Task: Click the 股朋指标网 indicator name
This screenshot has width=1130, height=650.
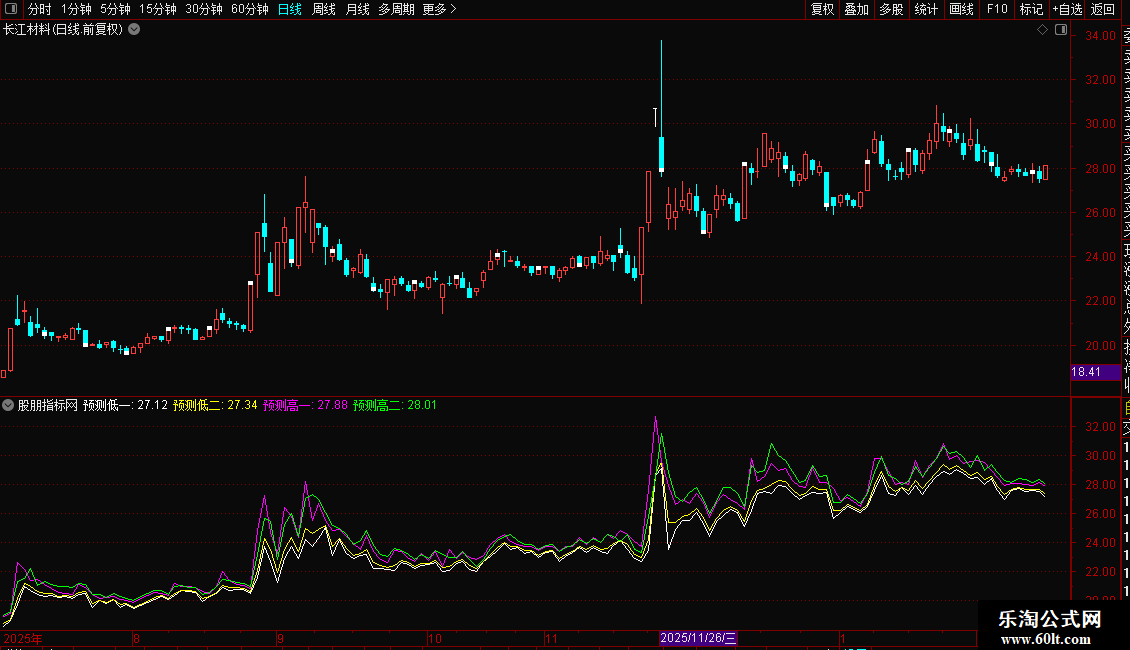Action: click(x=48, y=405)
